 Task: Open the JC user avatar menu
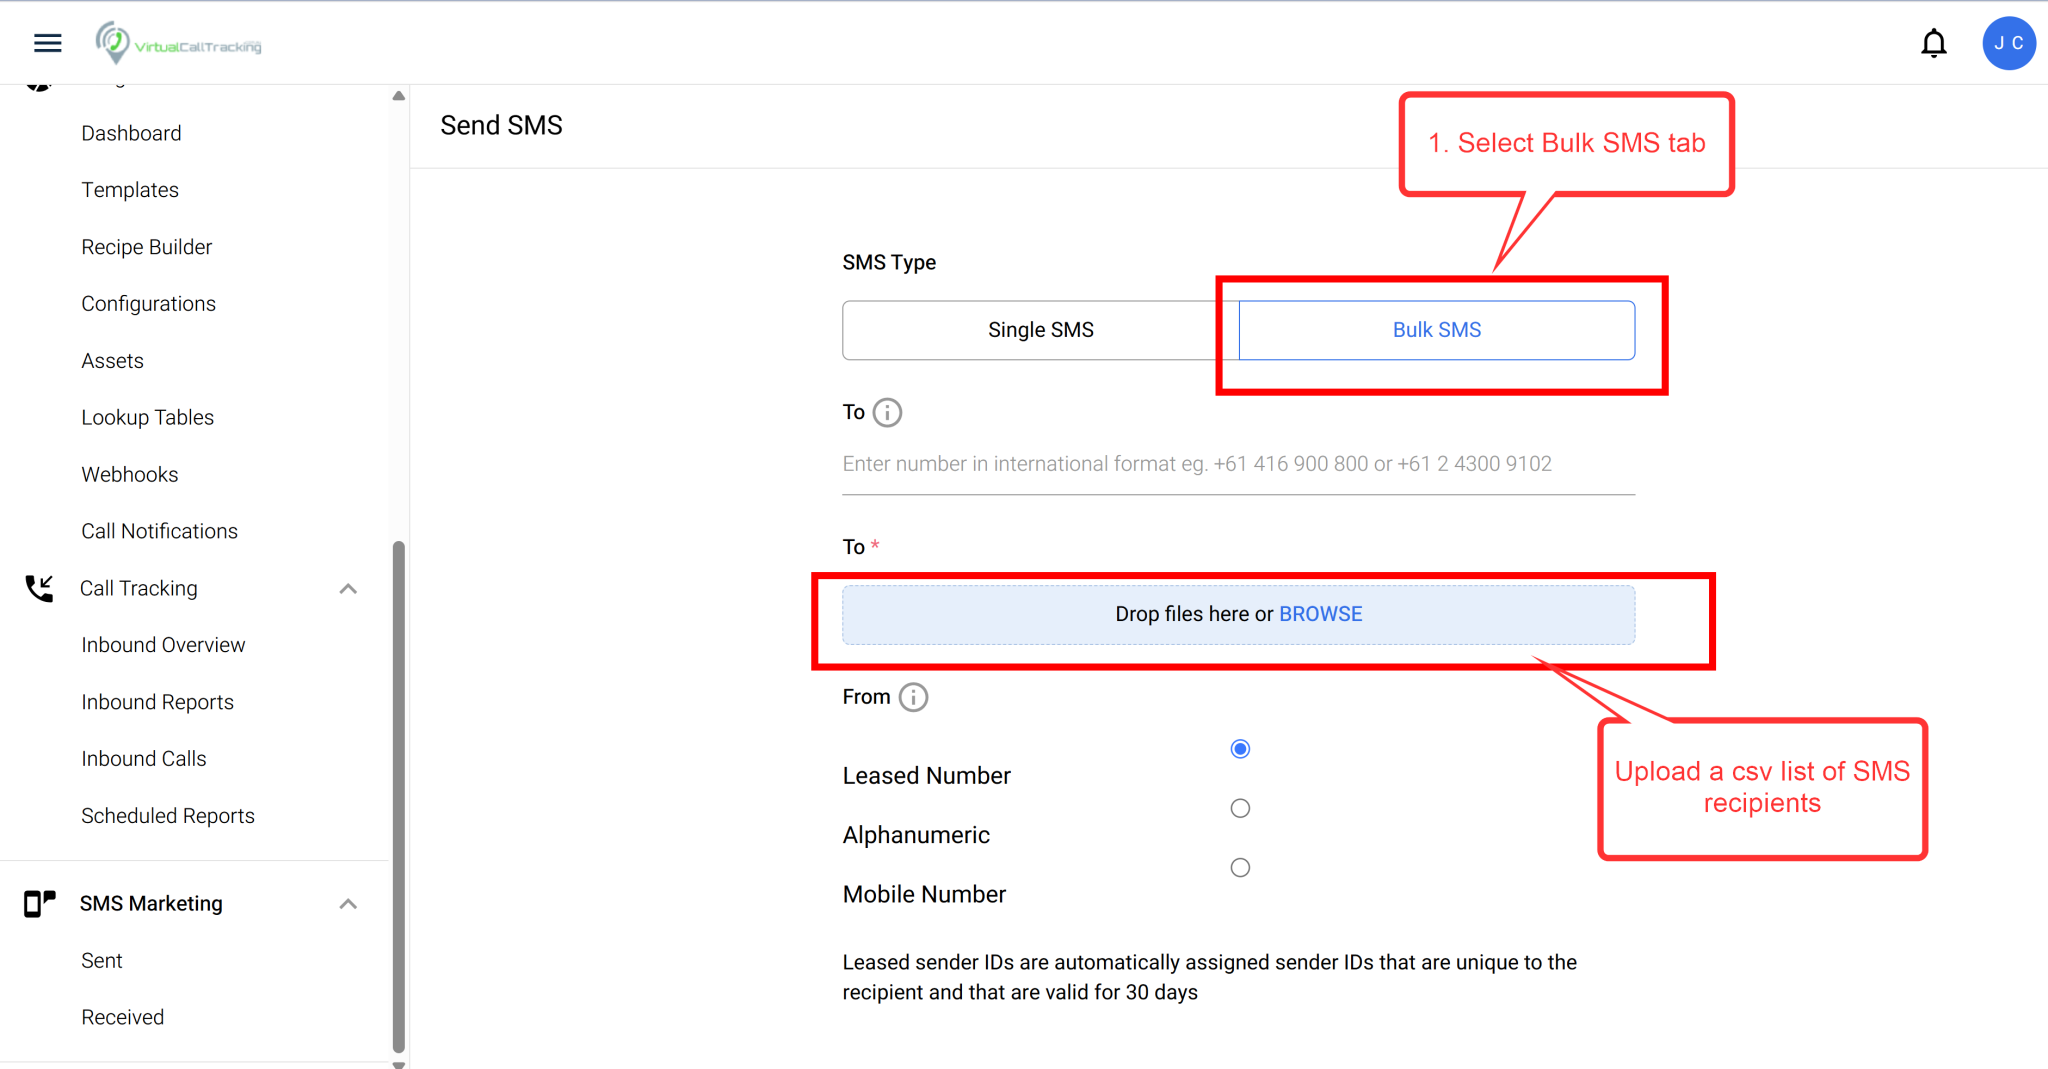click(x=2009, y=43)
